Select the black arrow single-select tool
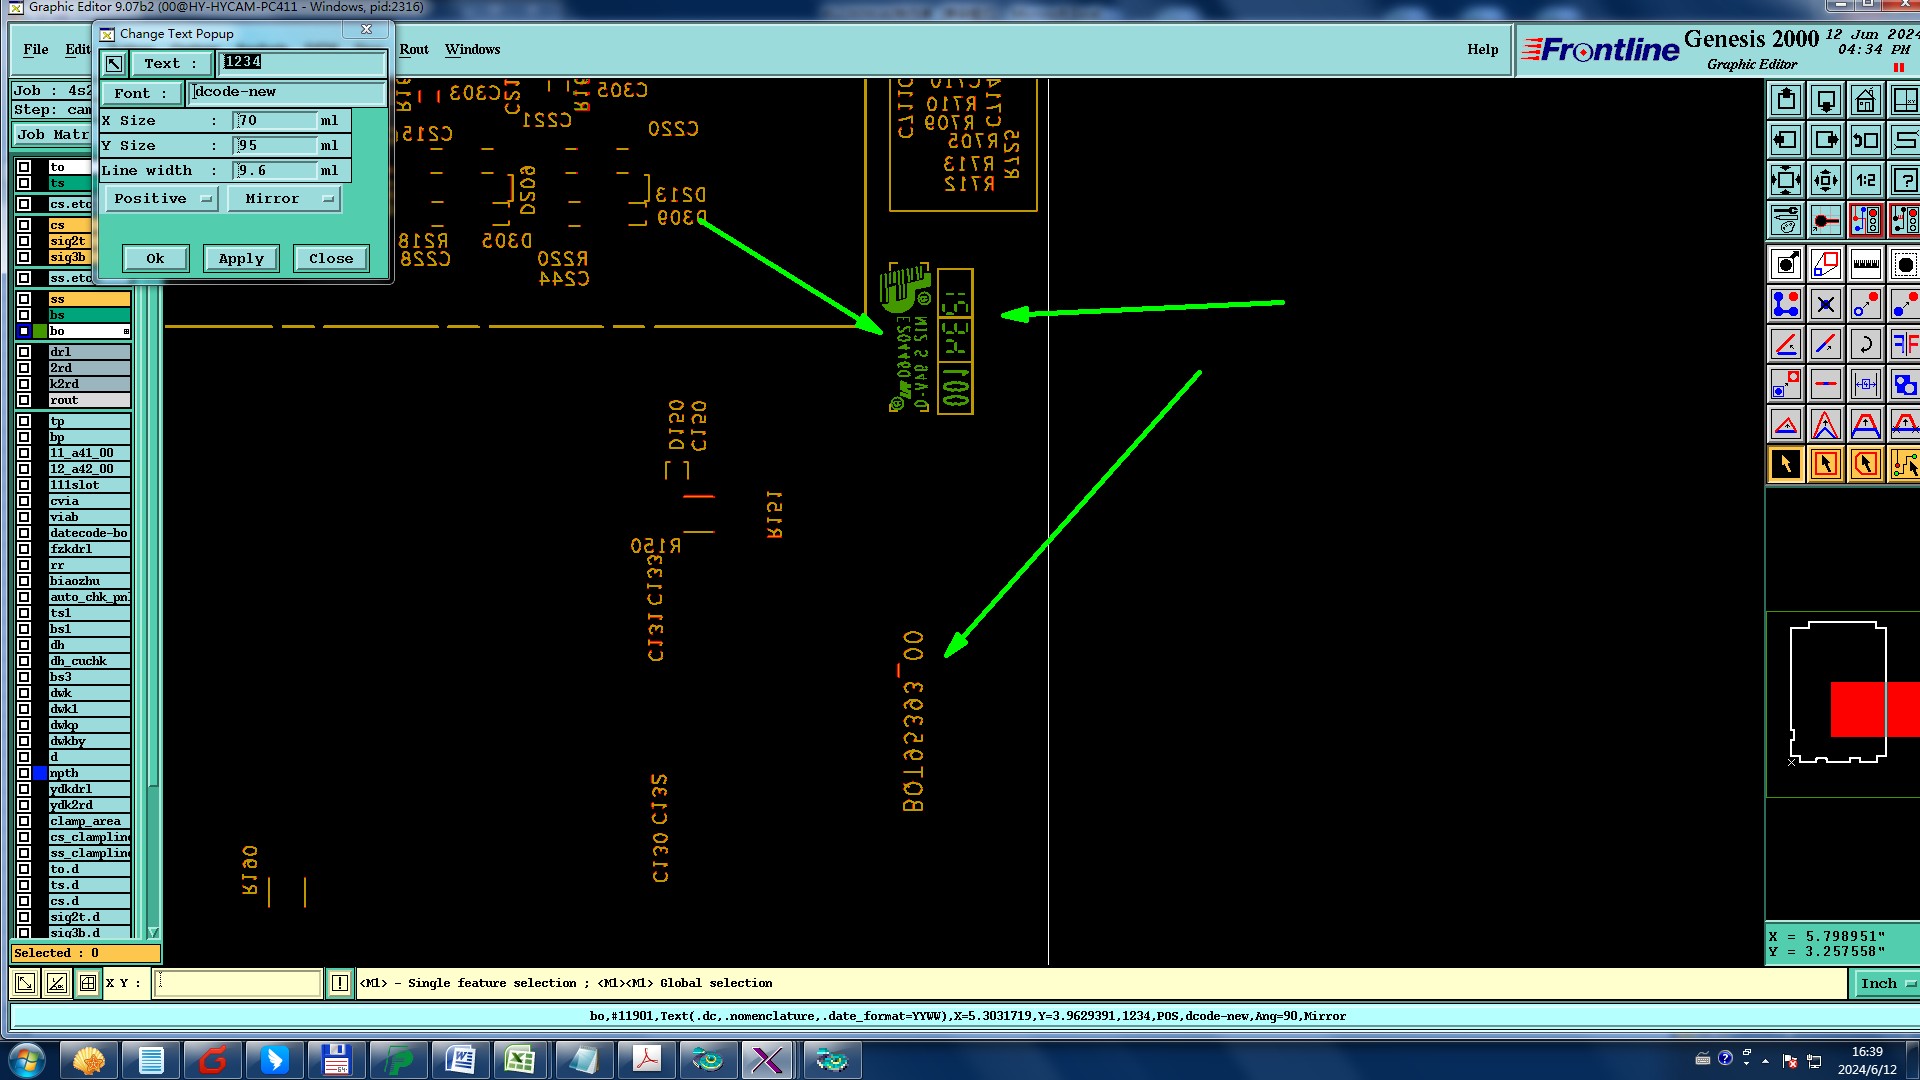 [1786, 464]
